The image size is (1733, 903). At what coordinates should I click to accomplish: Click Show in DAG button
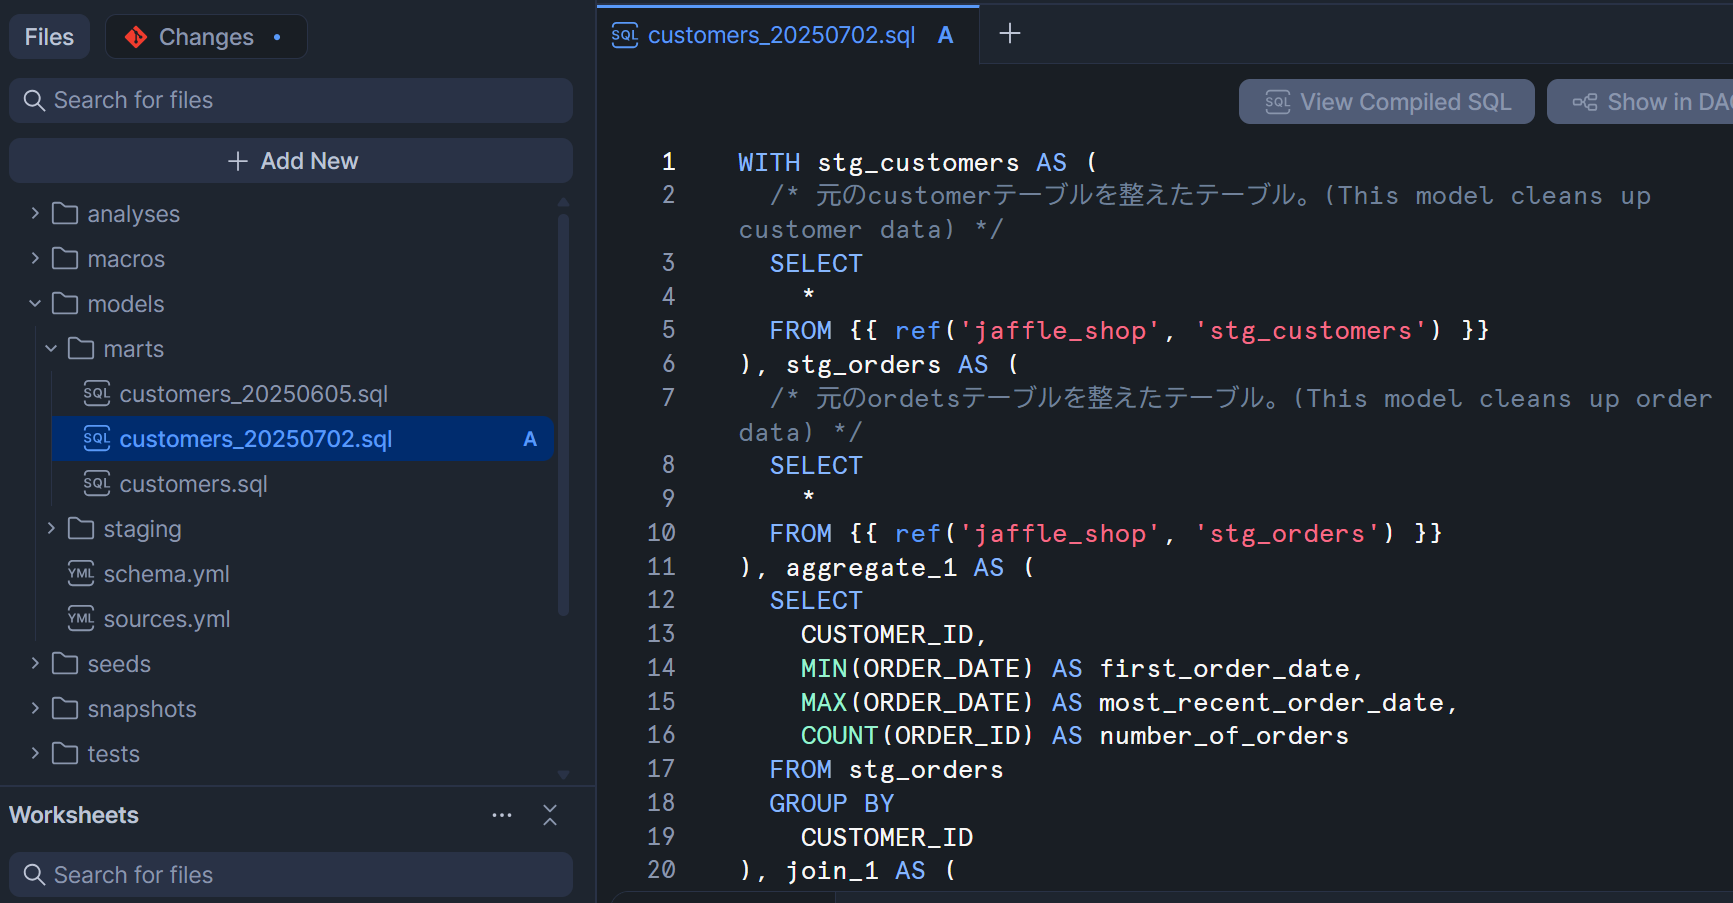click(1640, 102)
